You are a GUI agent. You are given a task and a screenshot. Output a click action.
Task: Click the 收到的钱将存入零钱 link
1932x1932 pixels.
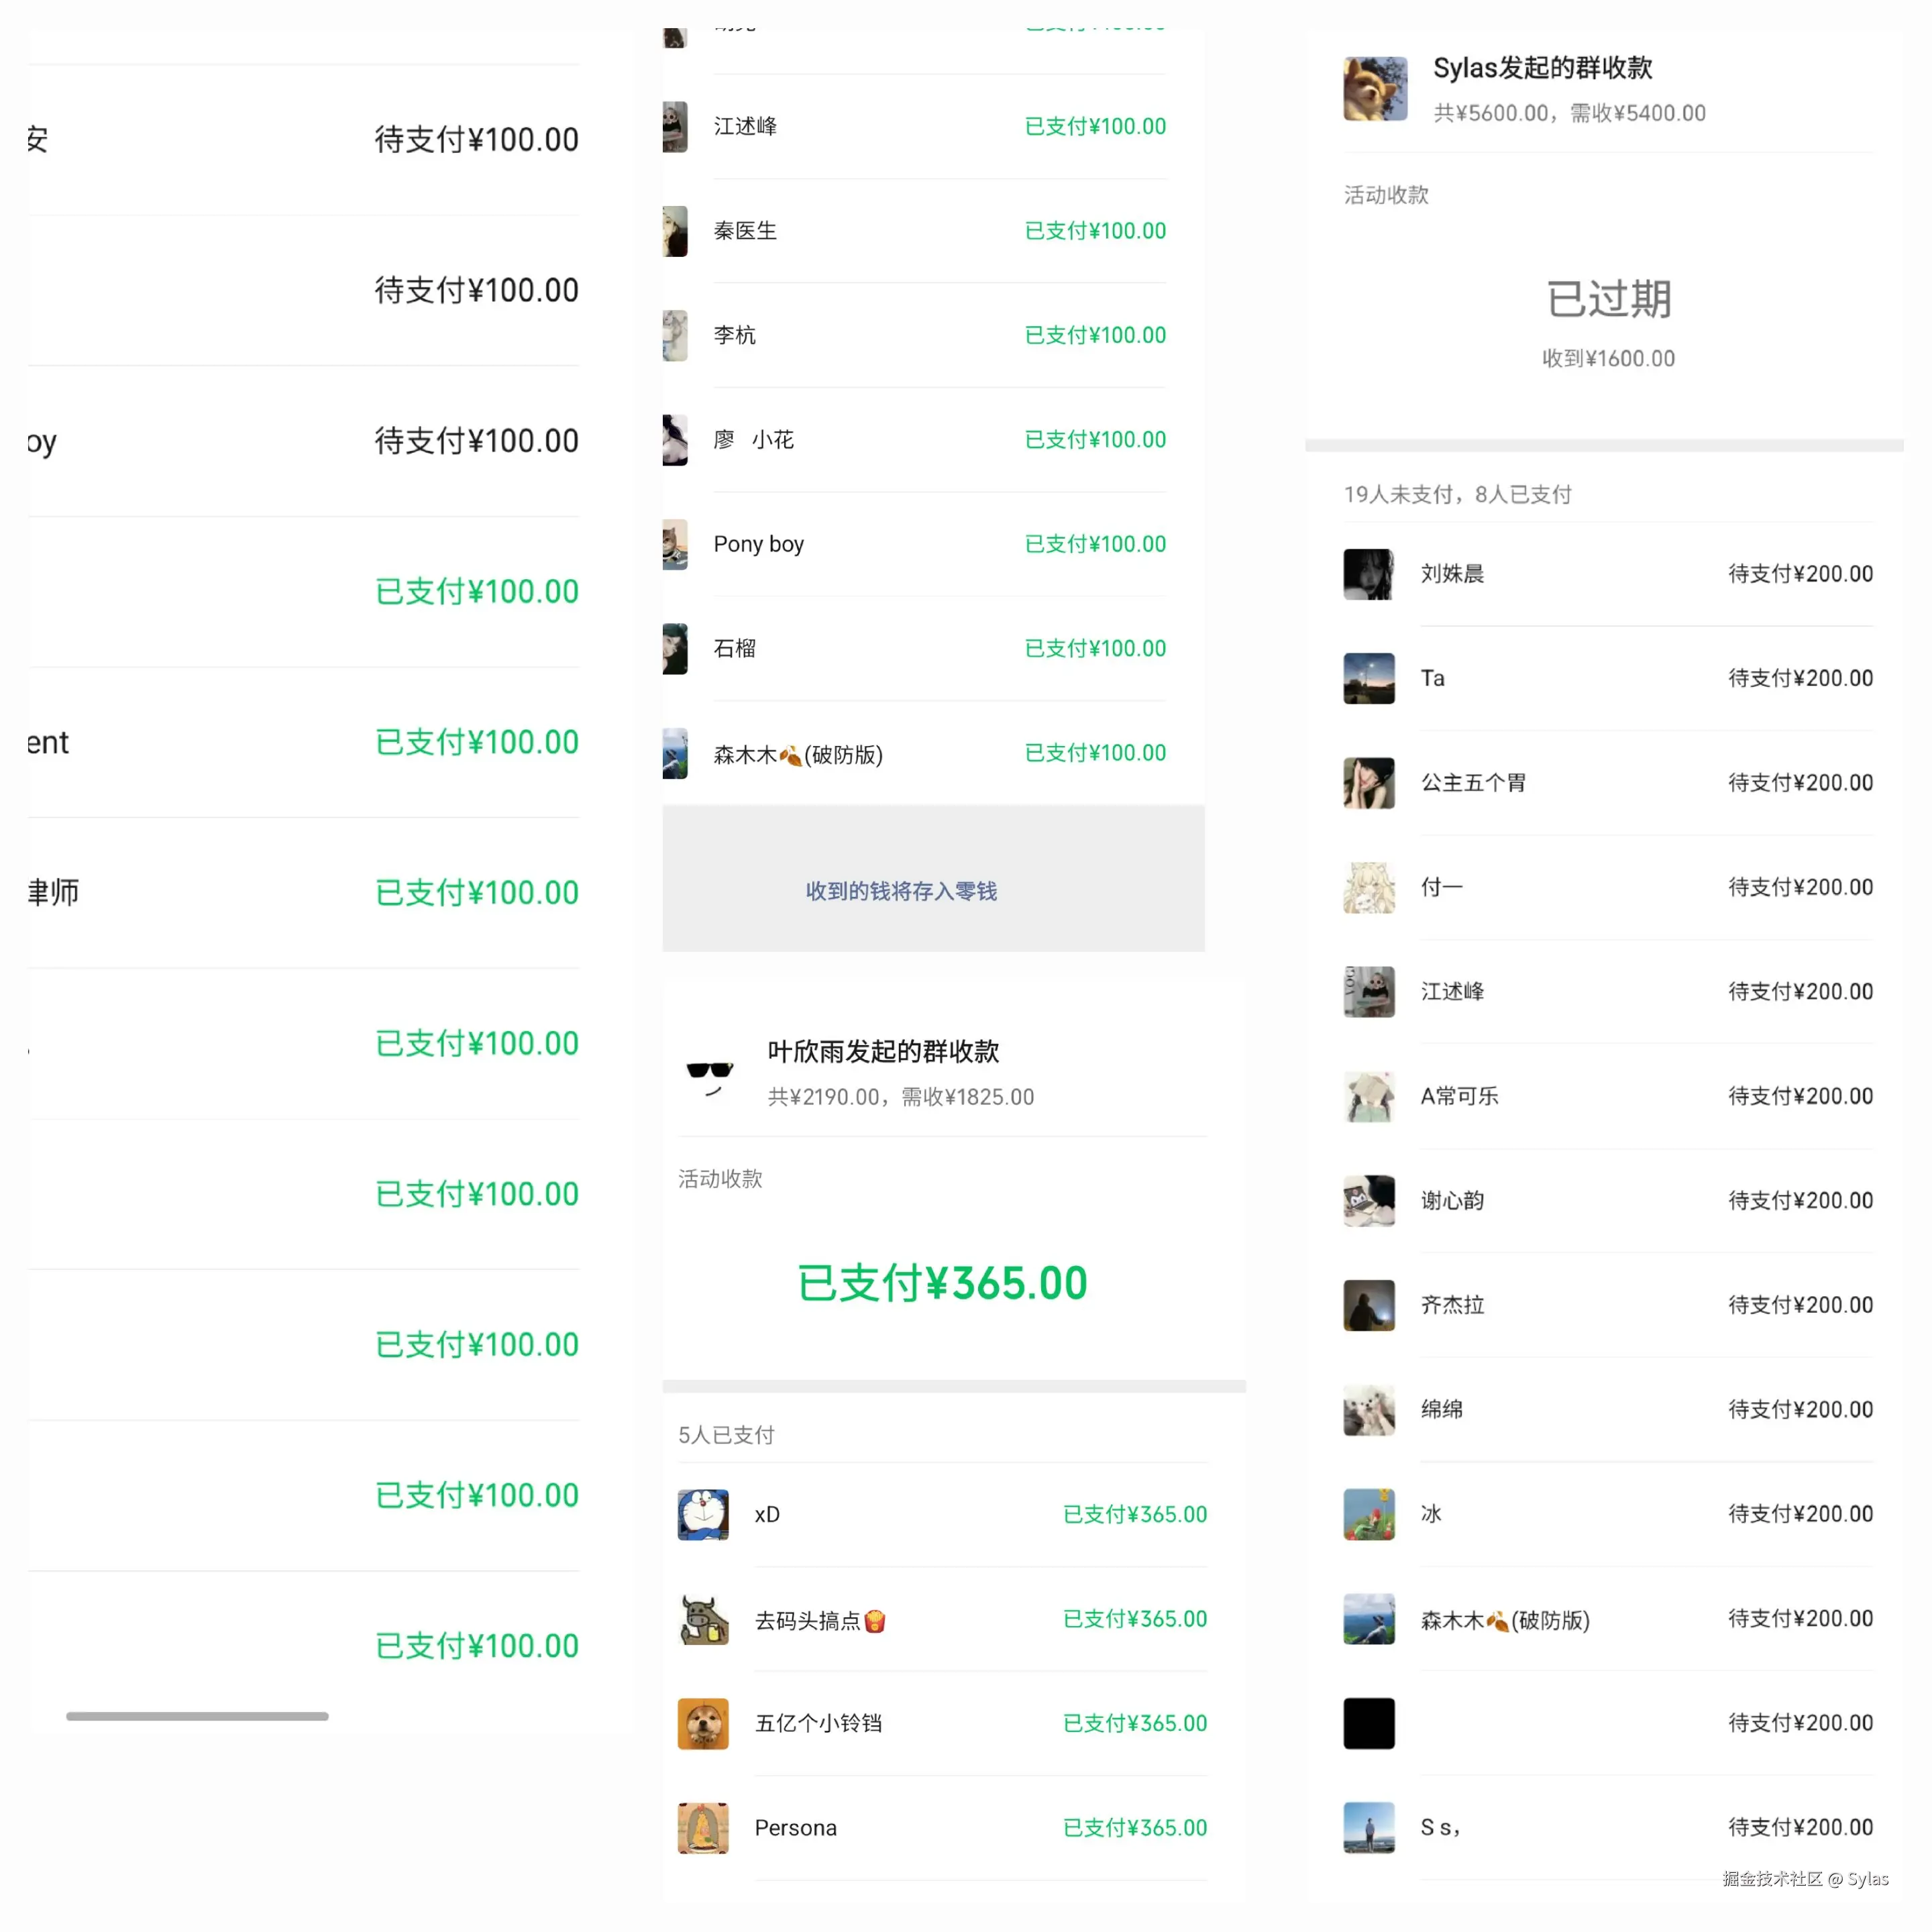[901, 891]
